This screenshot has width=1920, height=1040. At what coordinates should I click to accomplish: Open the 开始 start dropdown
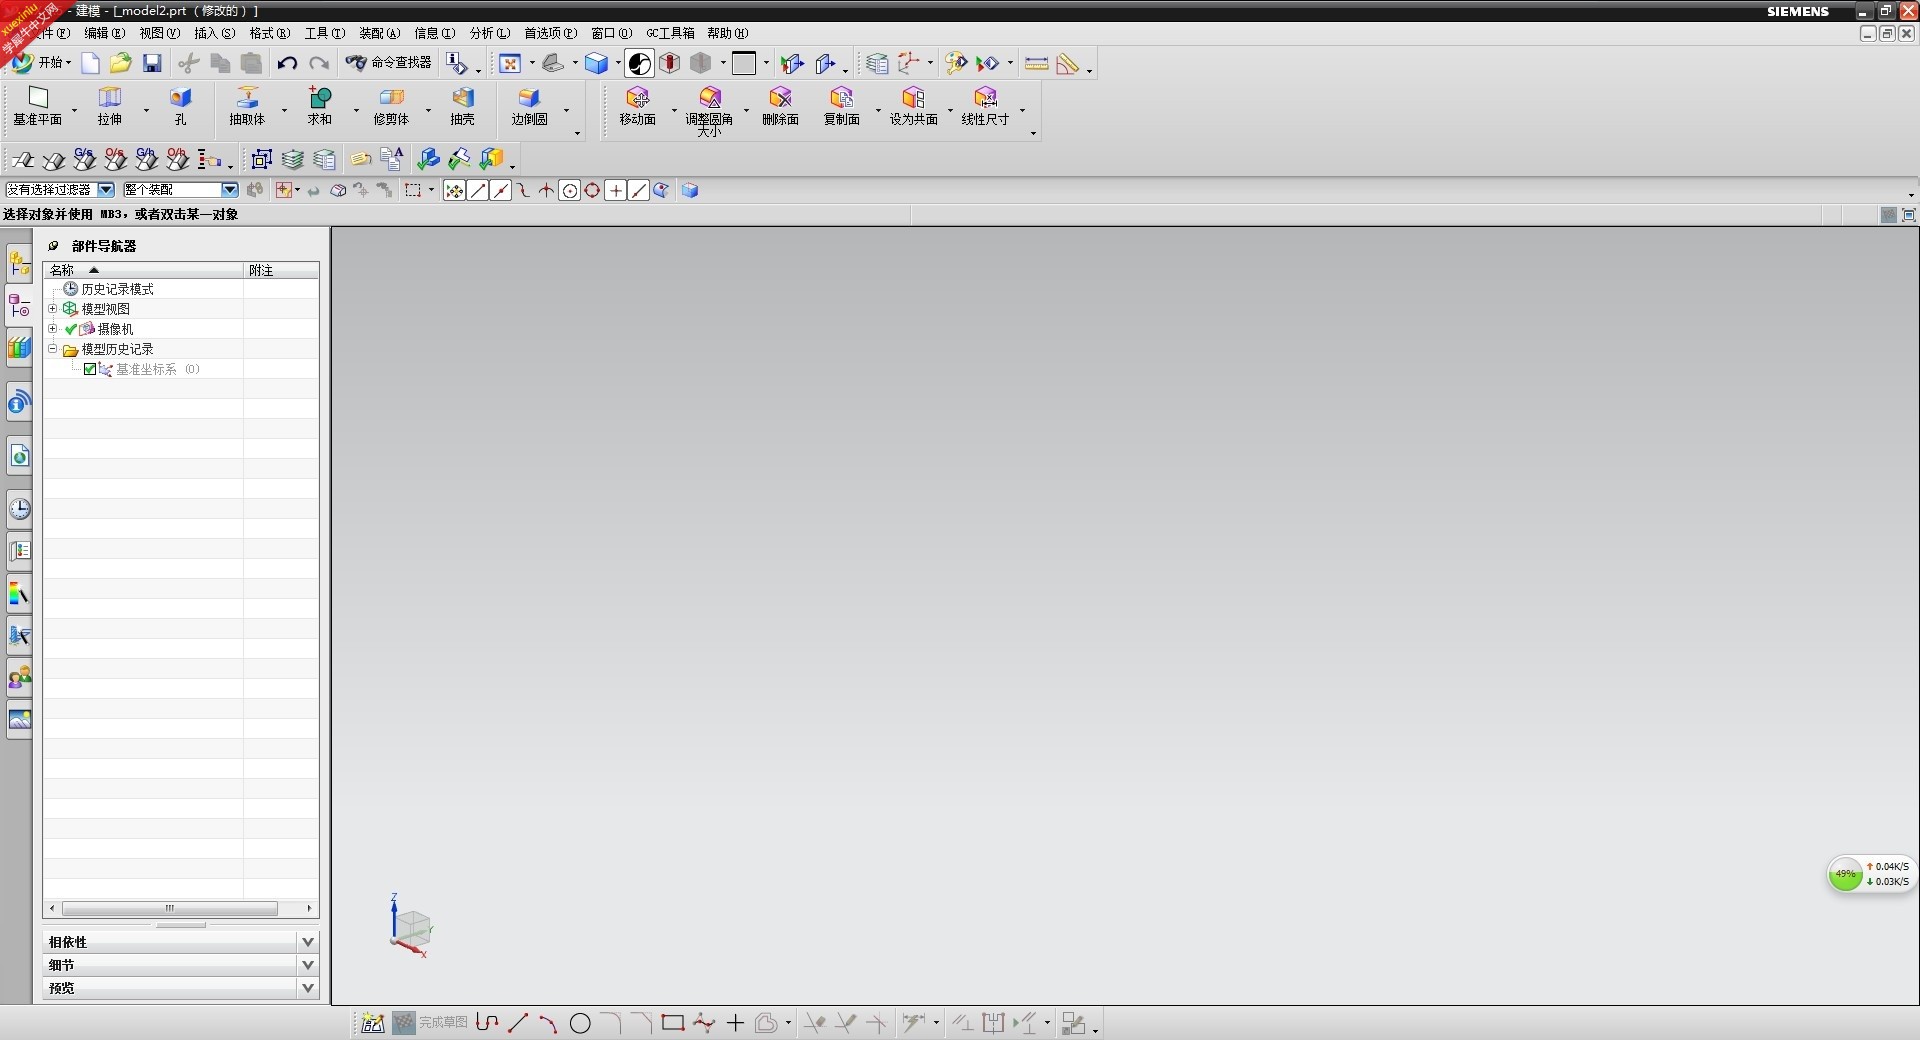(42, 63)
